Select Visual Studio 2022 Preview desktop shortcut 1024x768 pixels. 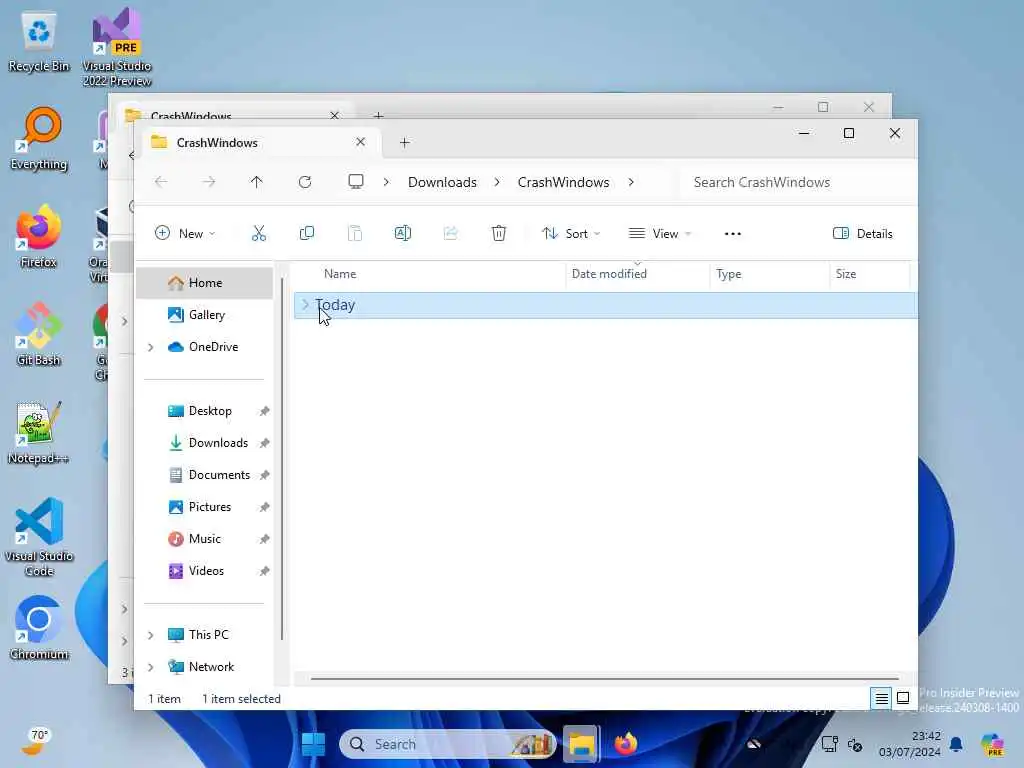coord(117,48)
